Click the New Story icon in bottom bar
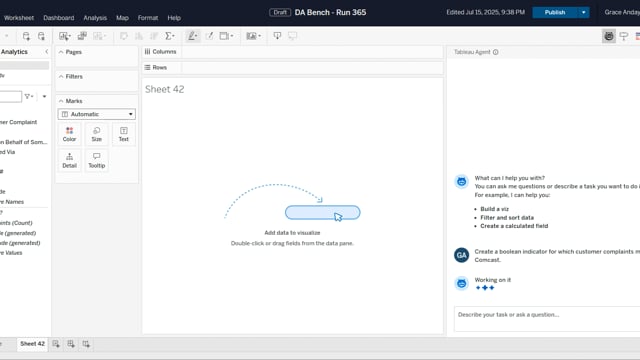 point(86,344)
